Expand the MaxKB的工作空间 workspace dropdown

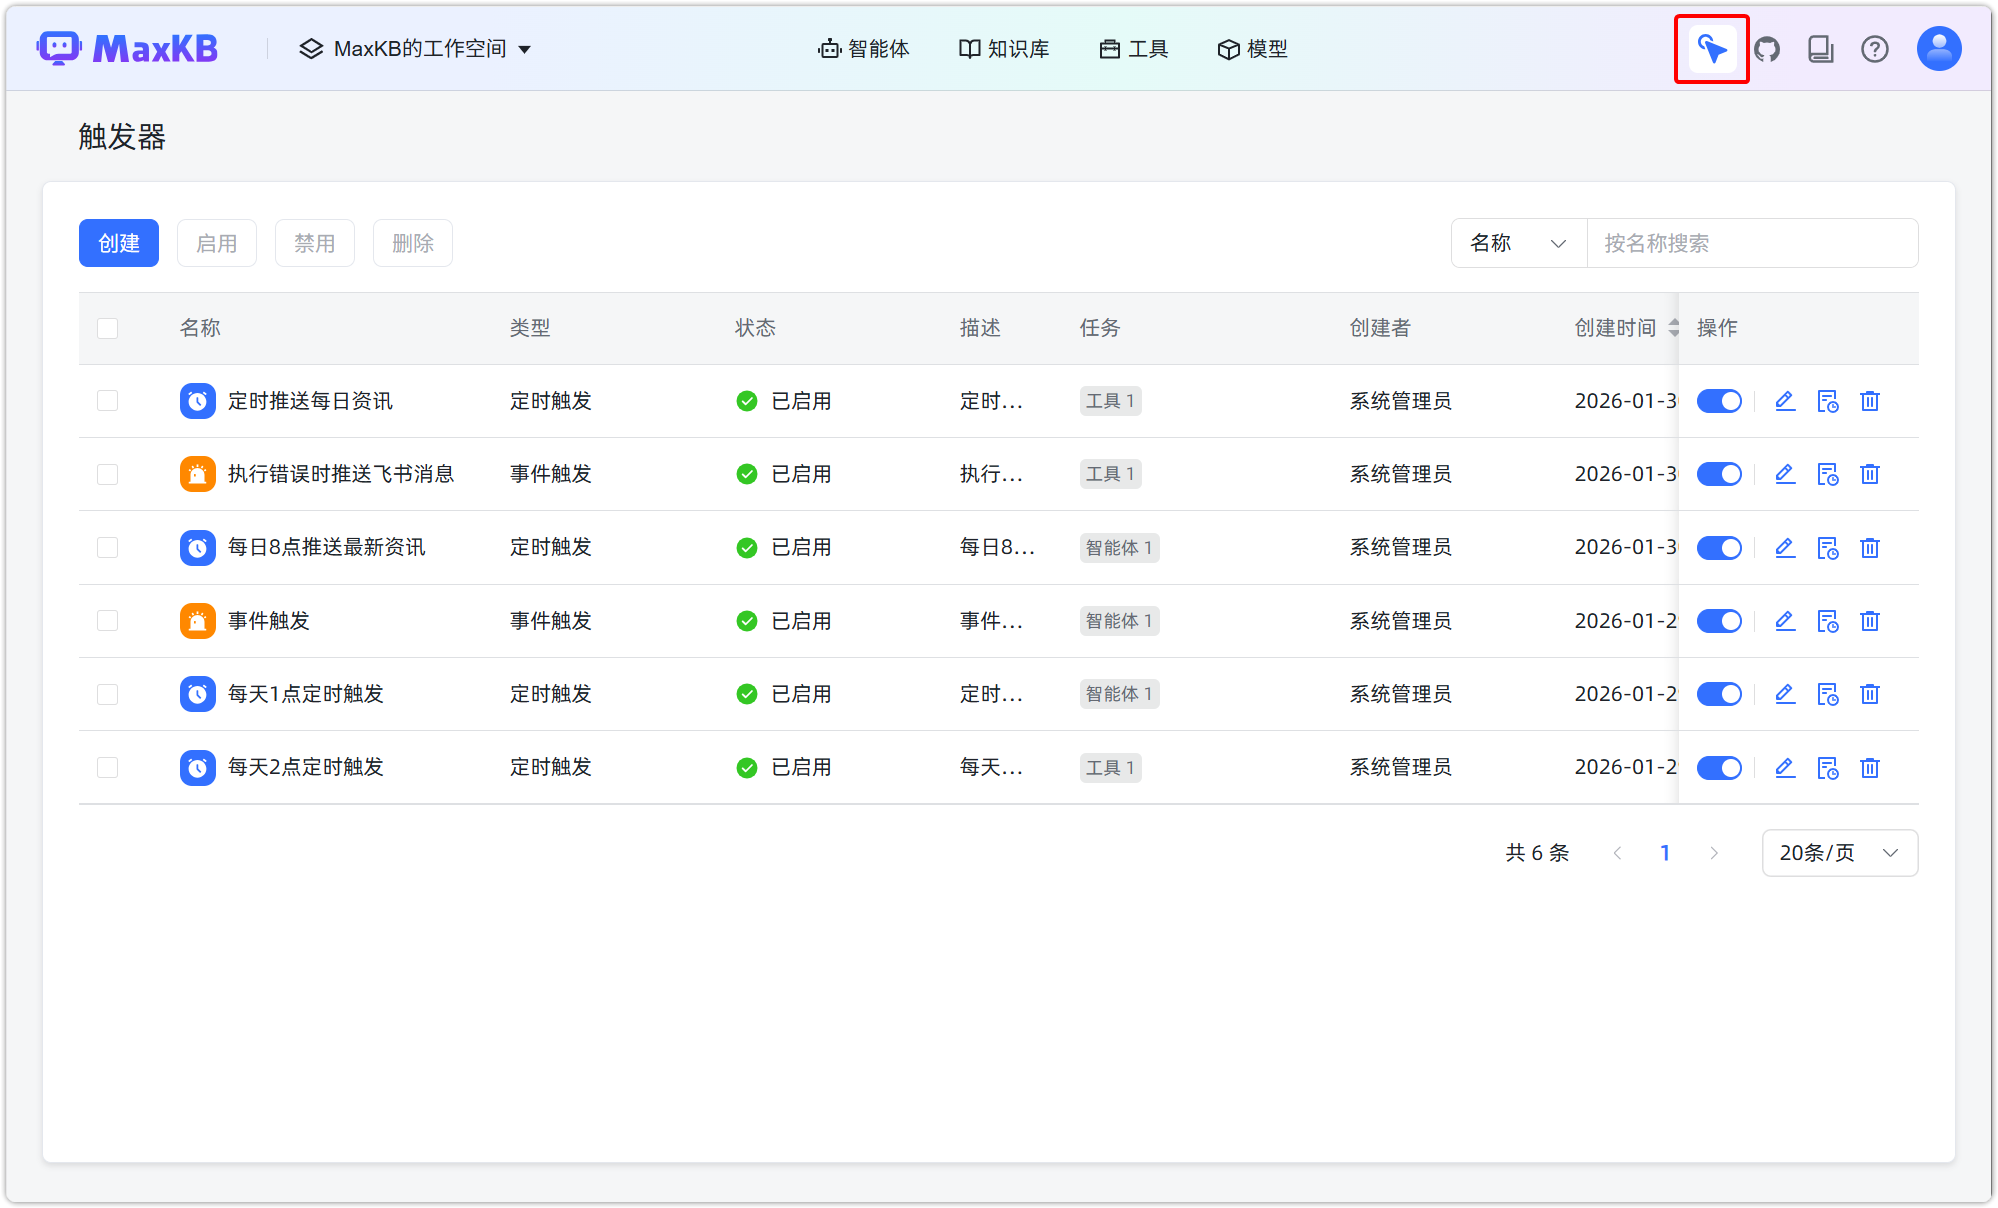pyautogui.click(x=416, y=48)
